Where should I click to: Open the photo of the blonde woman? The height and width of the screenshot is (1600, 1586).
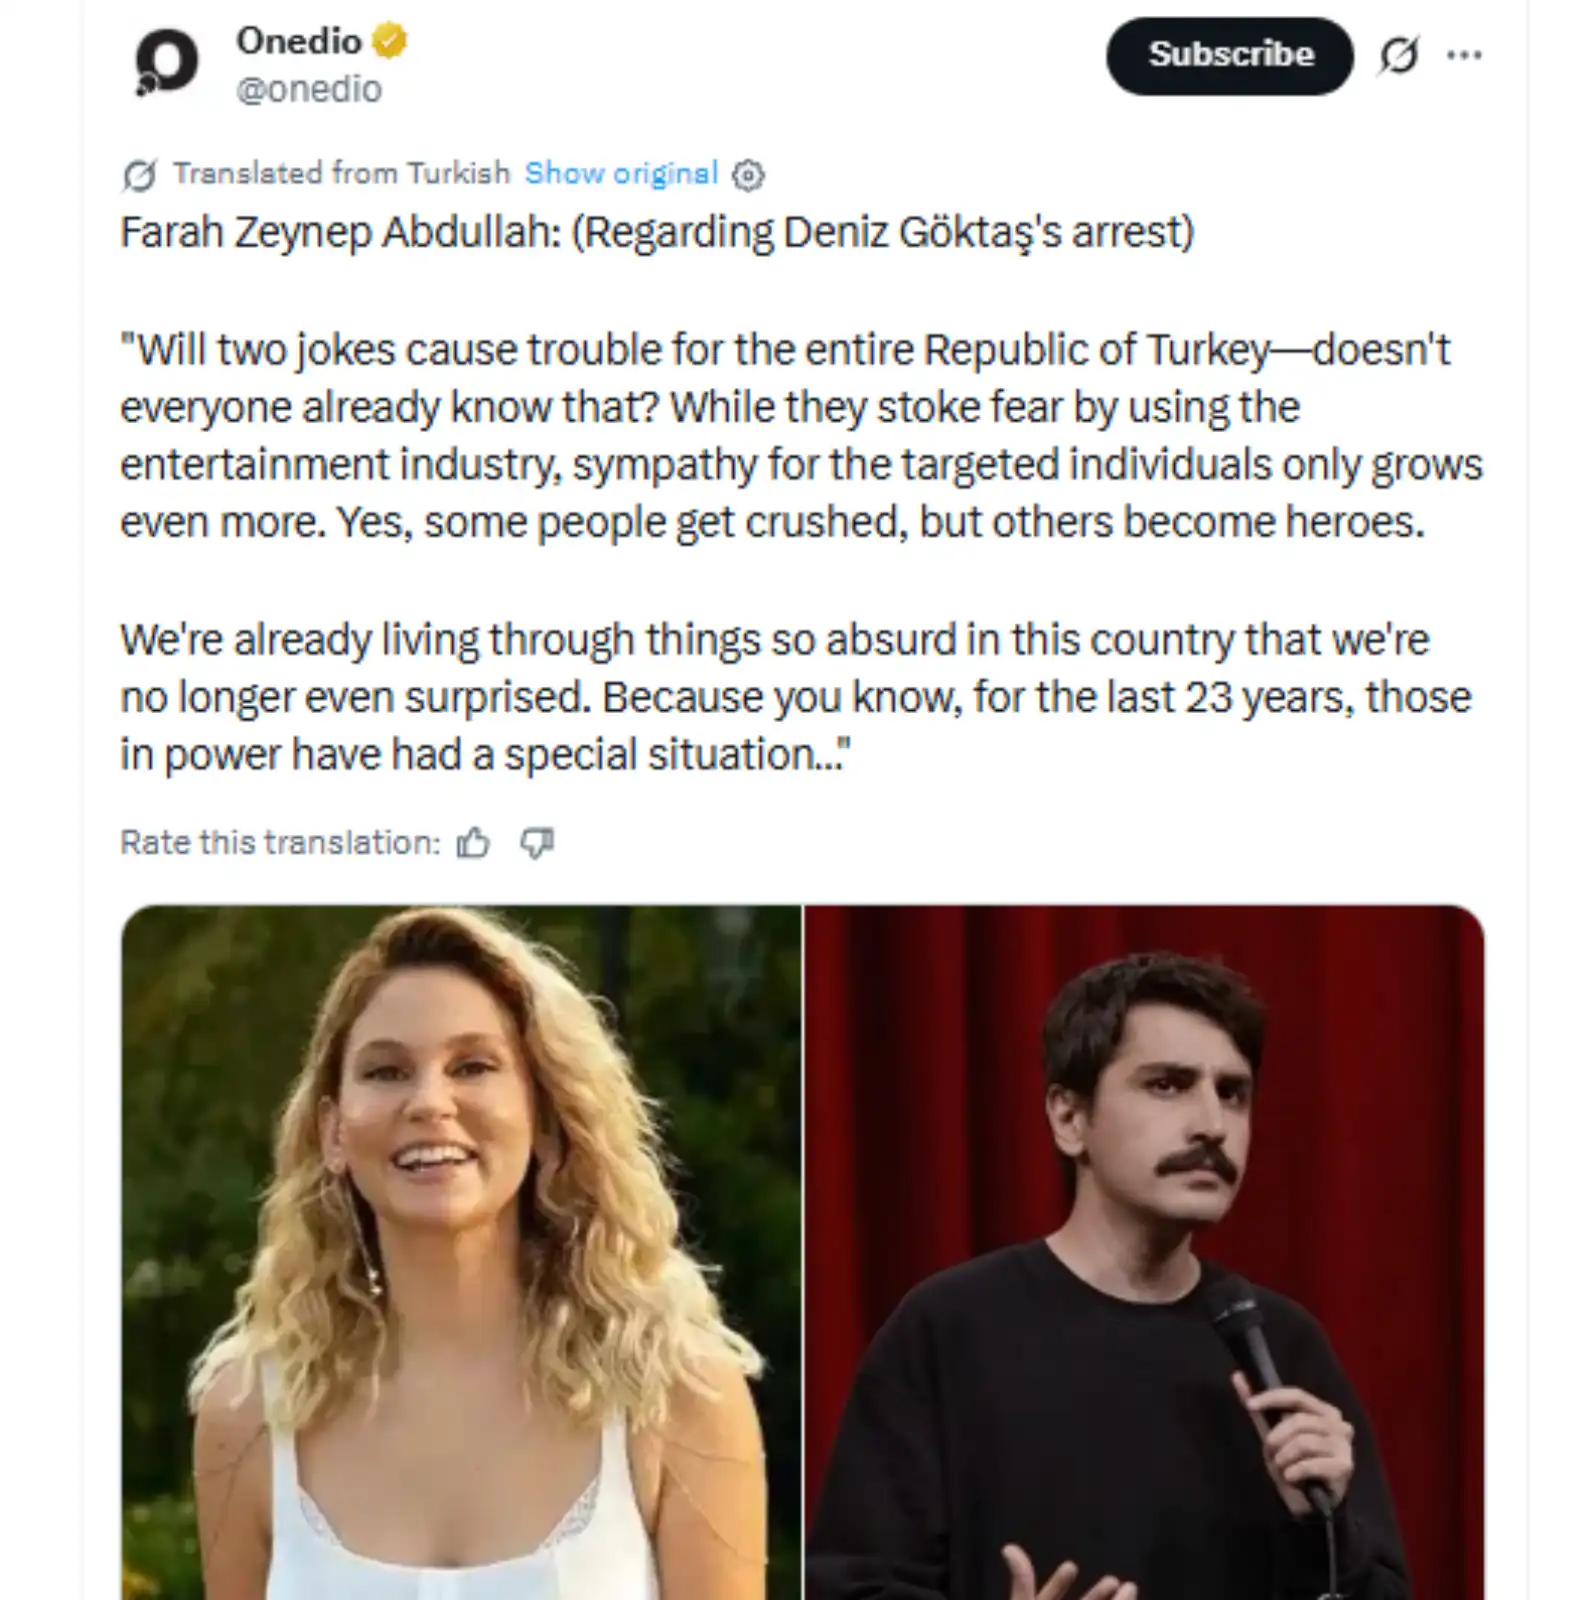point(461,1252)
